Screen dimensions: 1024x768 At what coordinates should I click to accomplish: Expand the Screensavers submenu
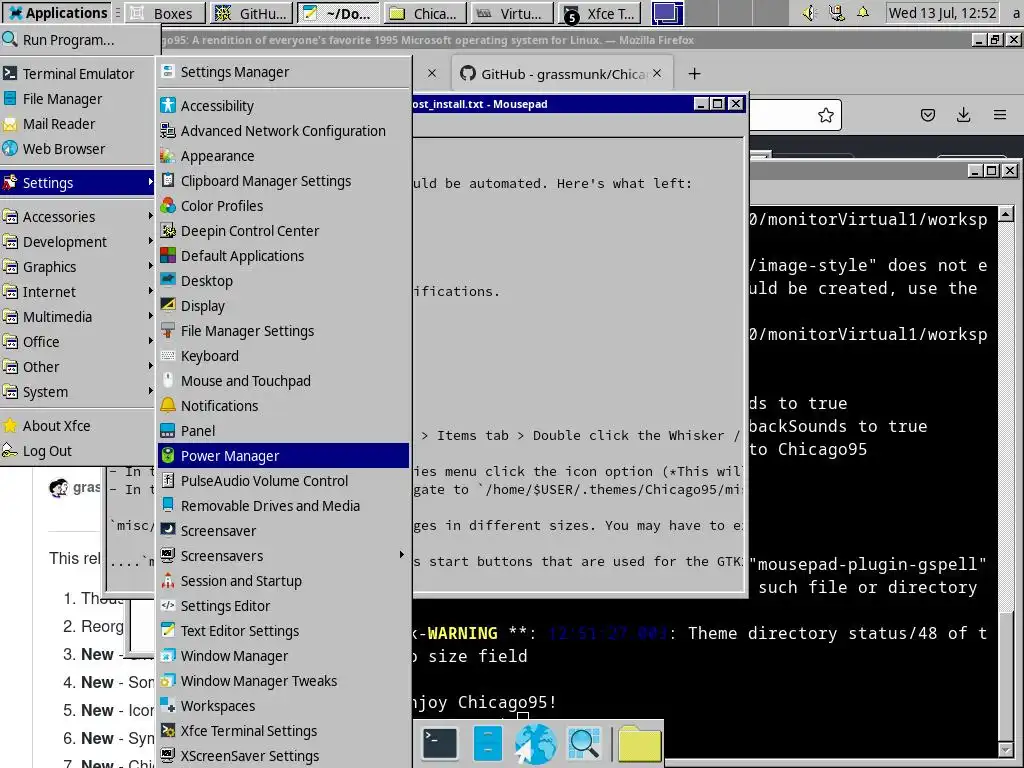tap(283, 556)
